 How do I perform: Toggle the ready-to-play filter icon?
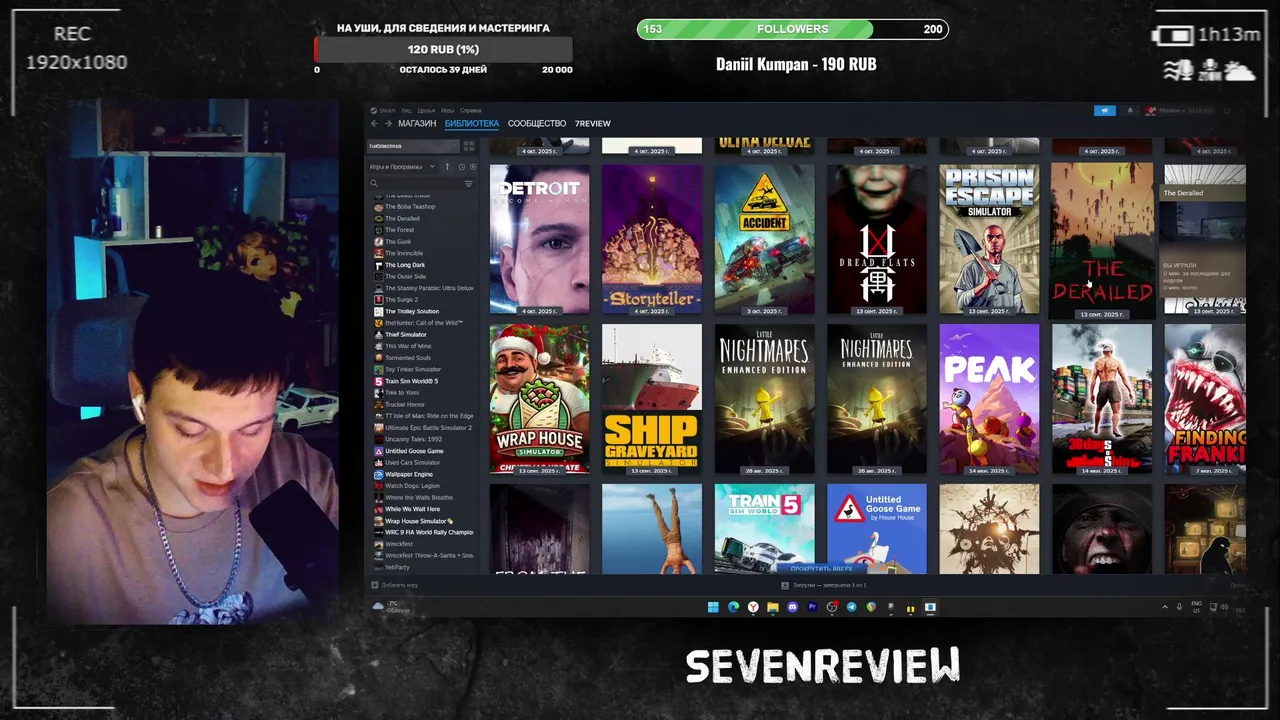[473, 167]
